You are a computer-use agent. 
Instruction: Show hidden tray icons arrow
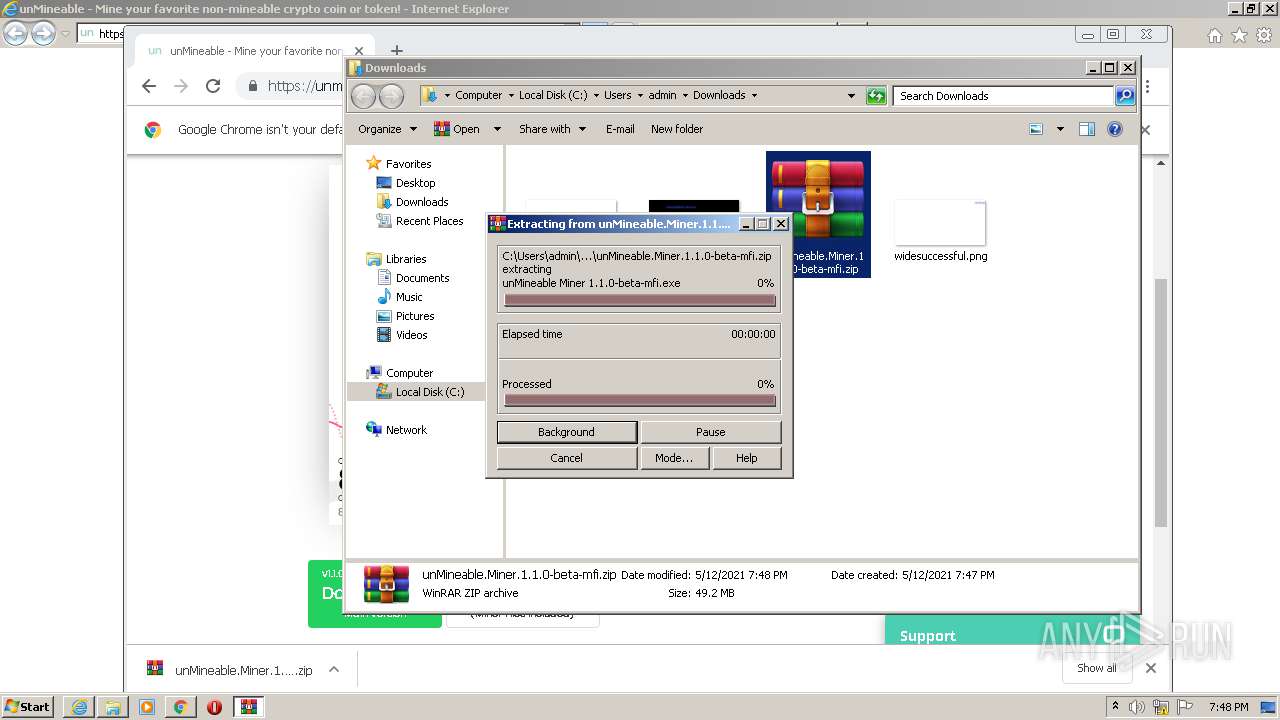[x=1116, y=707]
